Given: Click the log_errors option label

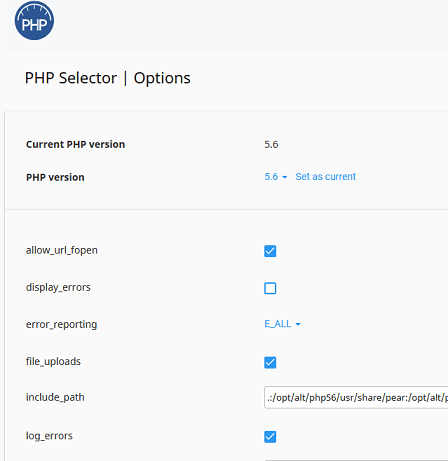Looking at the screenshot, I should point(49,436).
